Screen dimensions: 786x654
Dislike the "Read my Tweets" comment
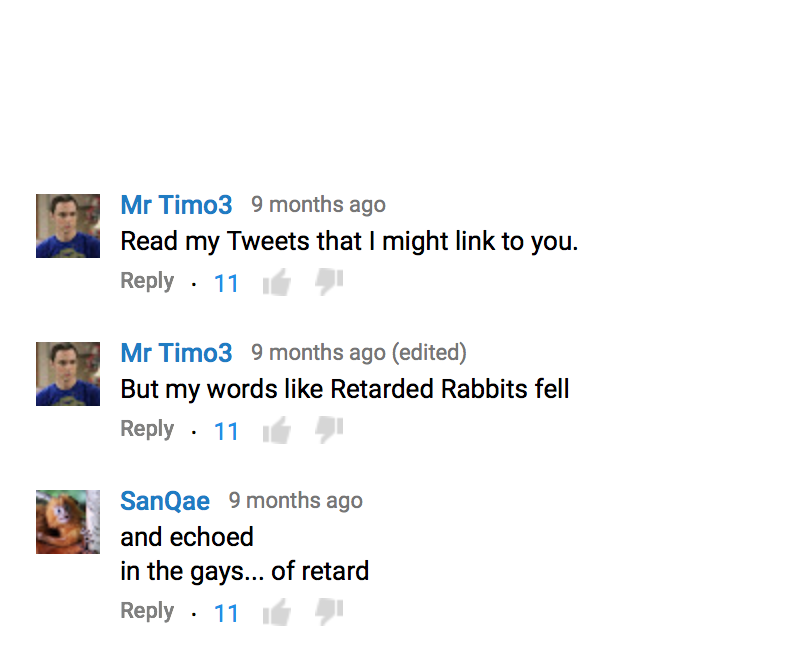coord(329,281)
